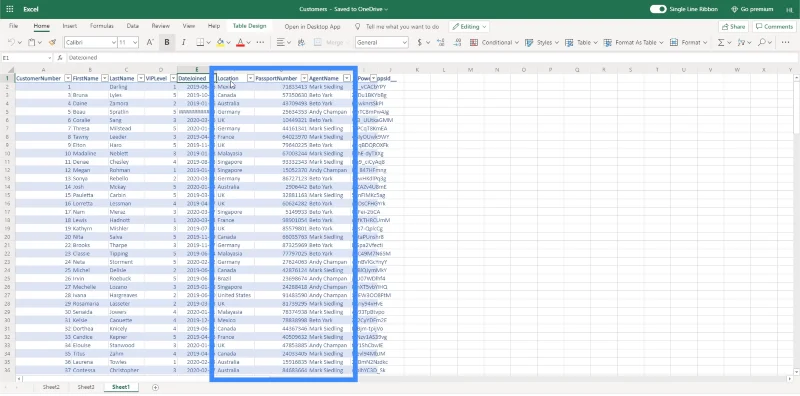Click the currency dollar format icon

click(x=420, y=42)
